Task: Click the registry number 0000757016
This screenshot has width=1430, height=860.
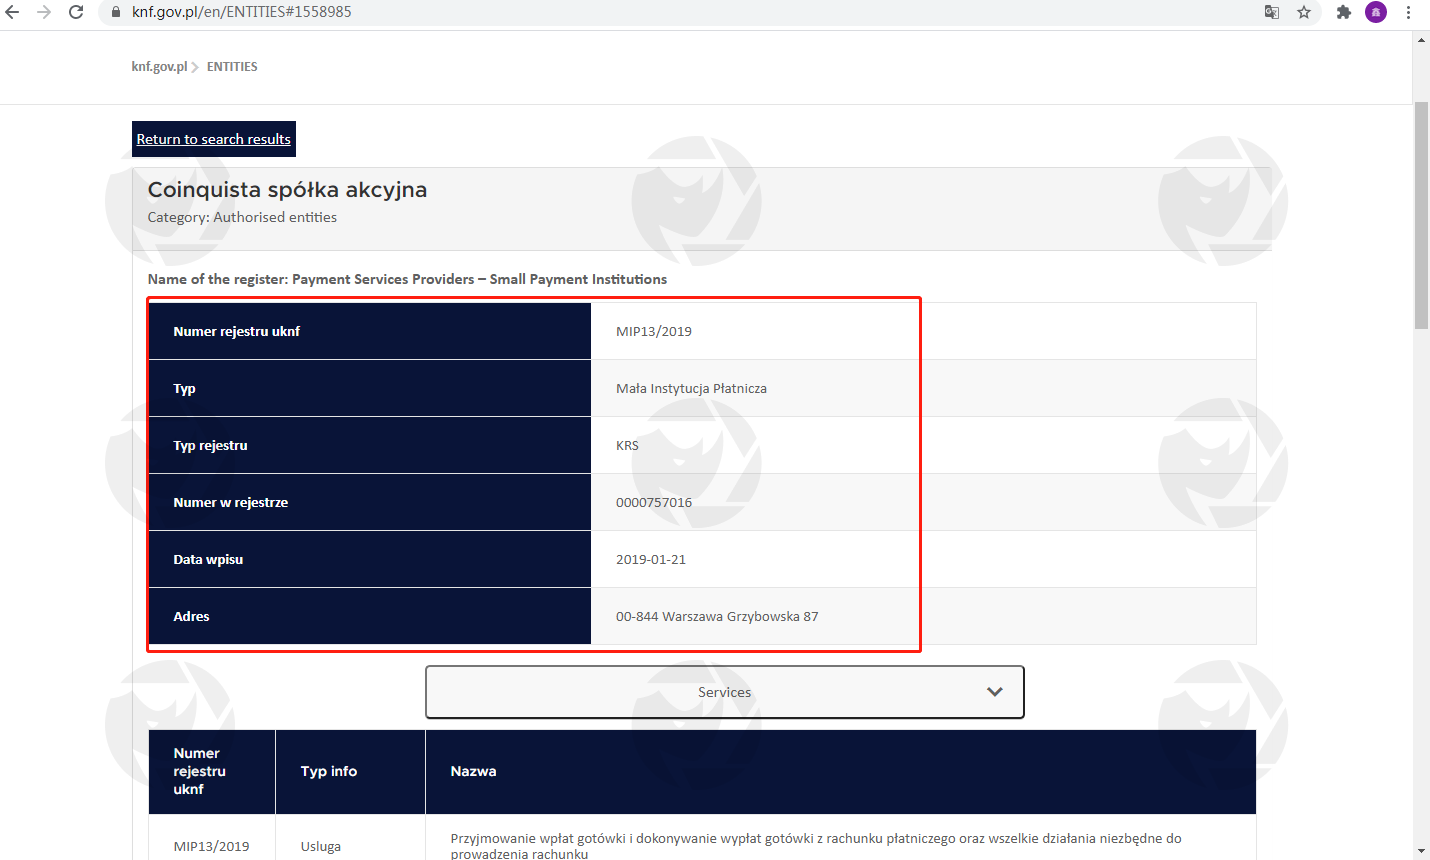Action: click(654, 503)
